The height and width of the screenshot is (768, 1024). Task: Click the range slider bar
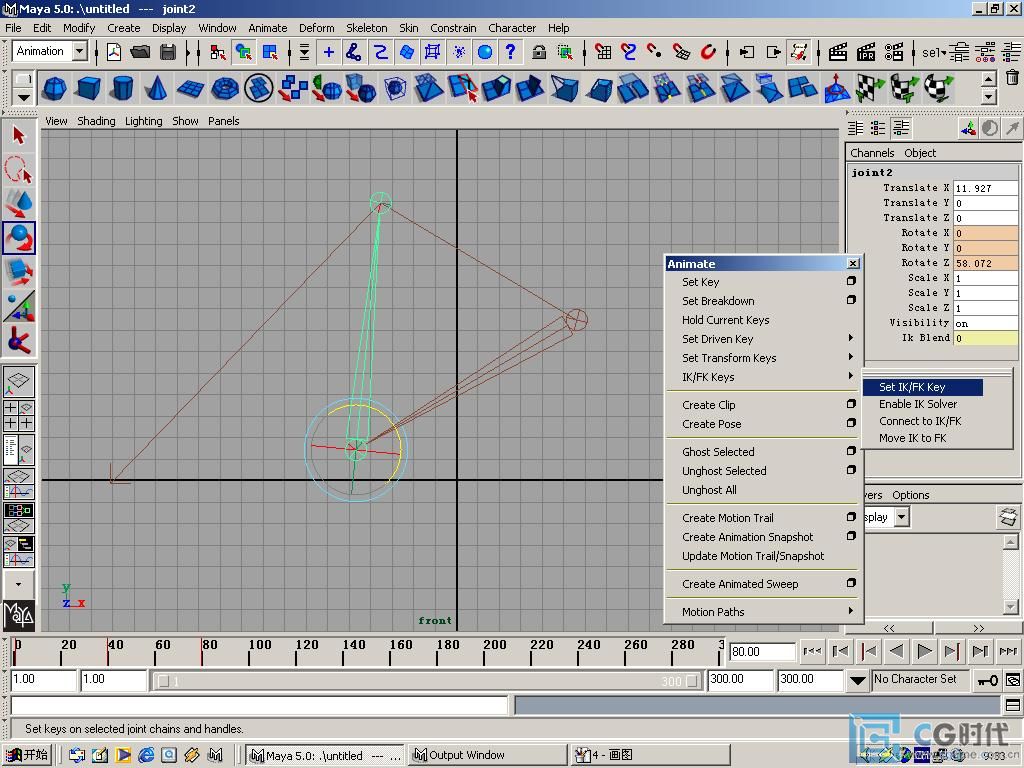click(427, 681)
